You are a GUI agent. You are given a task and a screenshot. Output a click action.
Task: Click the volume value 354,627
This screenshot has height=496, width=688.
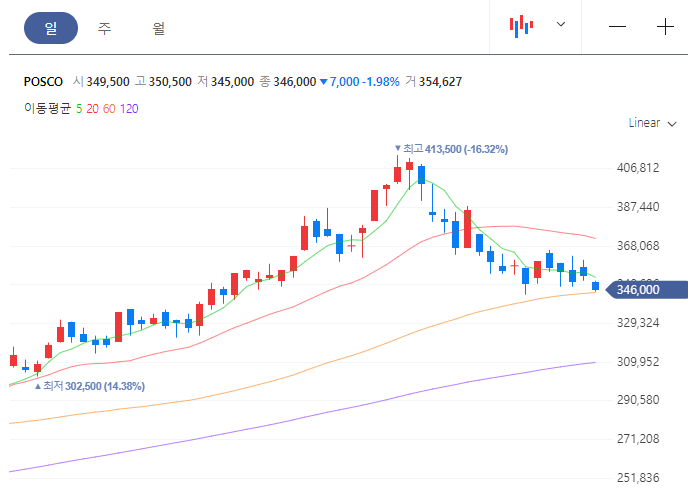(440, 82)
